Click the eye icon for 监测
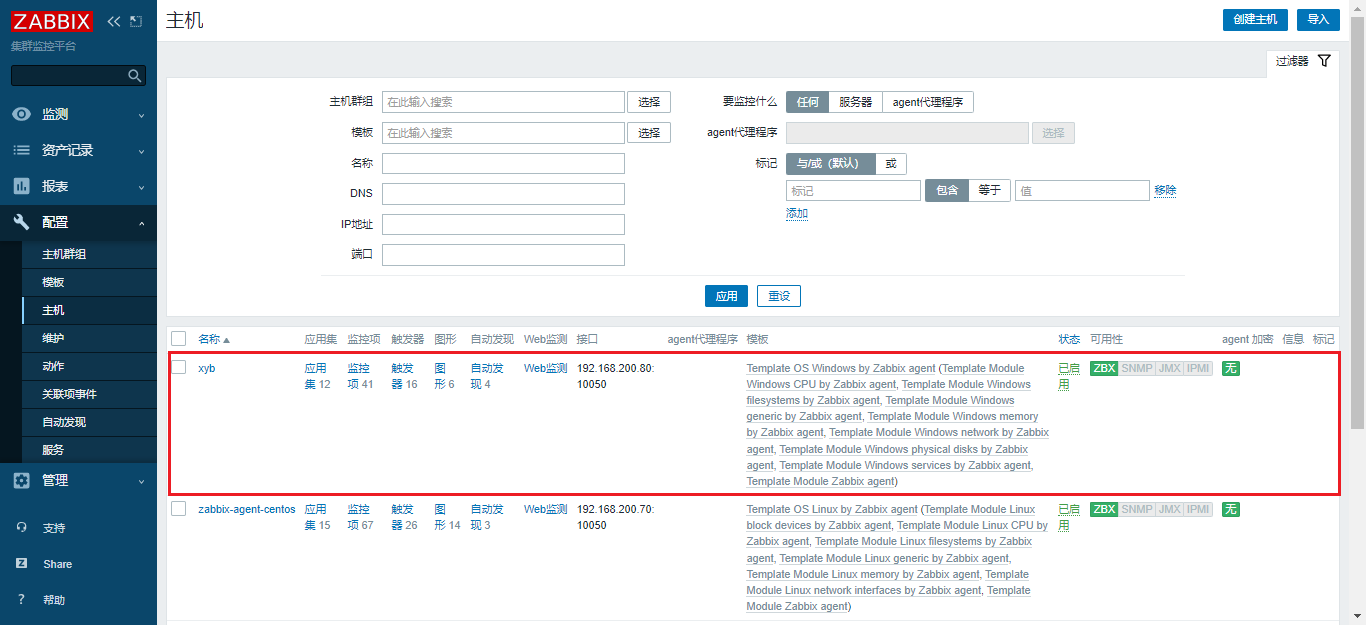Viewport: 1366px width, 625px height. (x=21, y=114)
